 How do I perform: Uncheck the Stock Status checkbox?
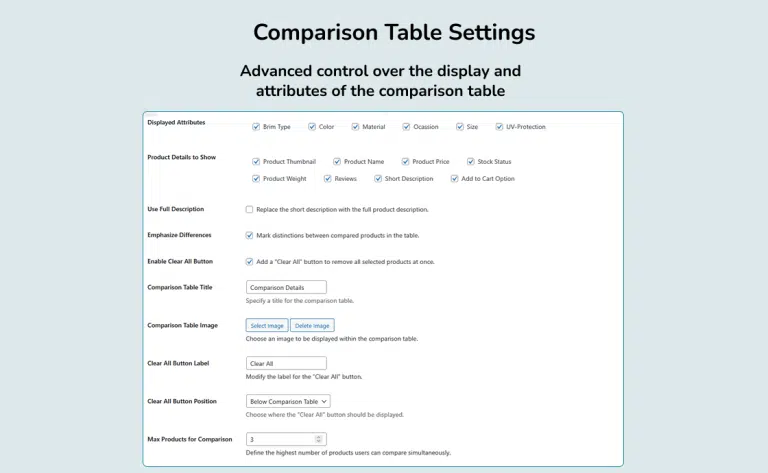pos(471,161)
